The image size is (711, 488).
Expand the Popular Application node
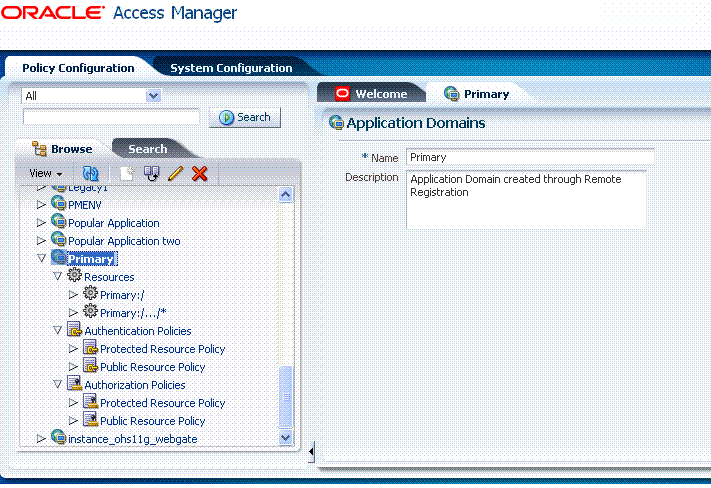(41, 223)
